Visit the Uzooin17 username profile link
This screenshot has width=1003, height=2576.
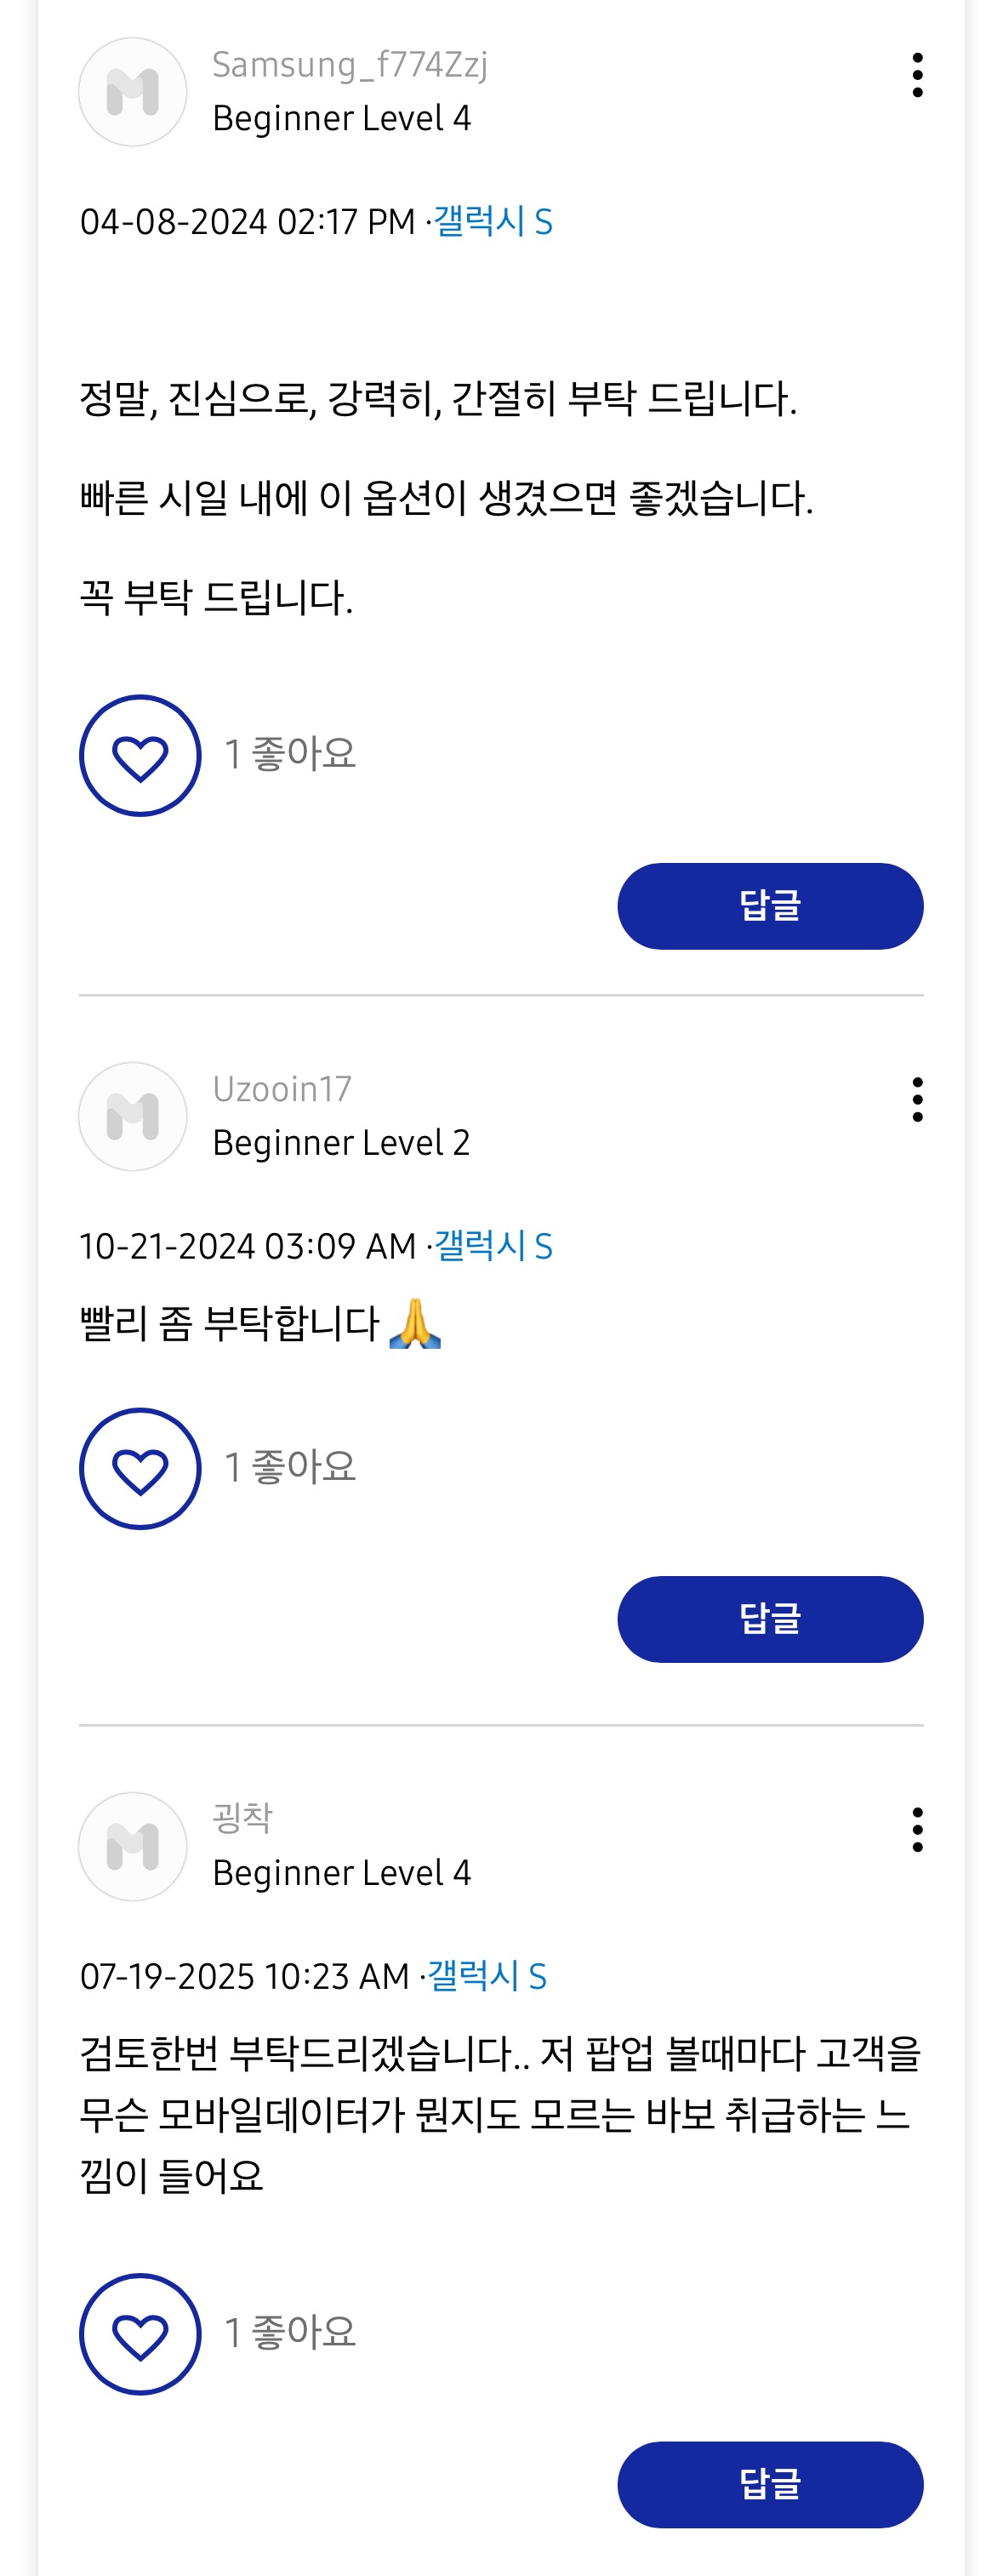282,1089
